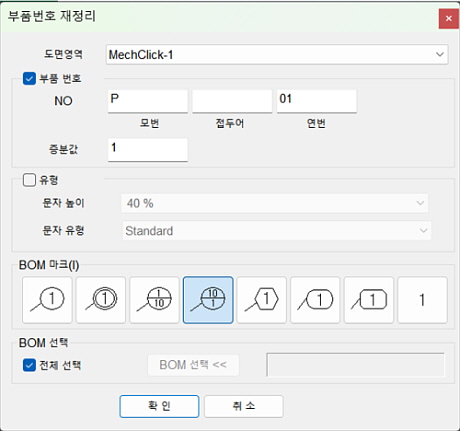Enable the 유형 checkbox
The width and height of the screenshot is (460, 431).
(29, 180)
